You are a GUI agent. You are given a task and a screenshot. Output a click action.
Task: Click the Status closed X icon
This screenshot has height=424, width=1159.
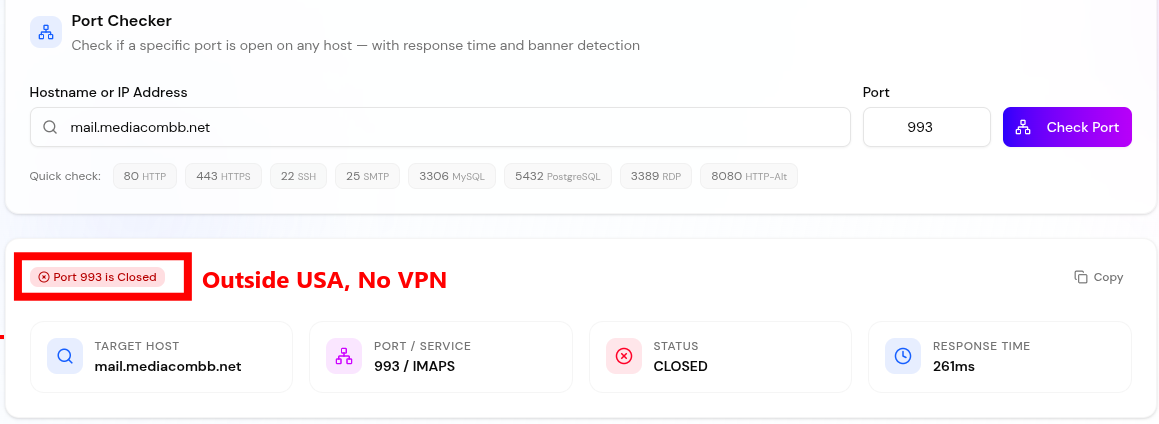624,356
